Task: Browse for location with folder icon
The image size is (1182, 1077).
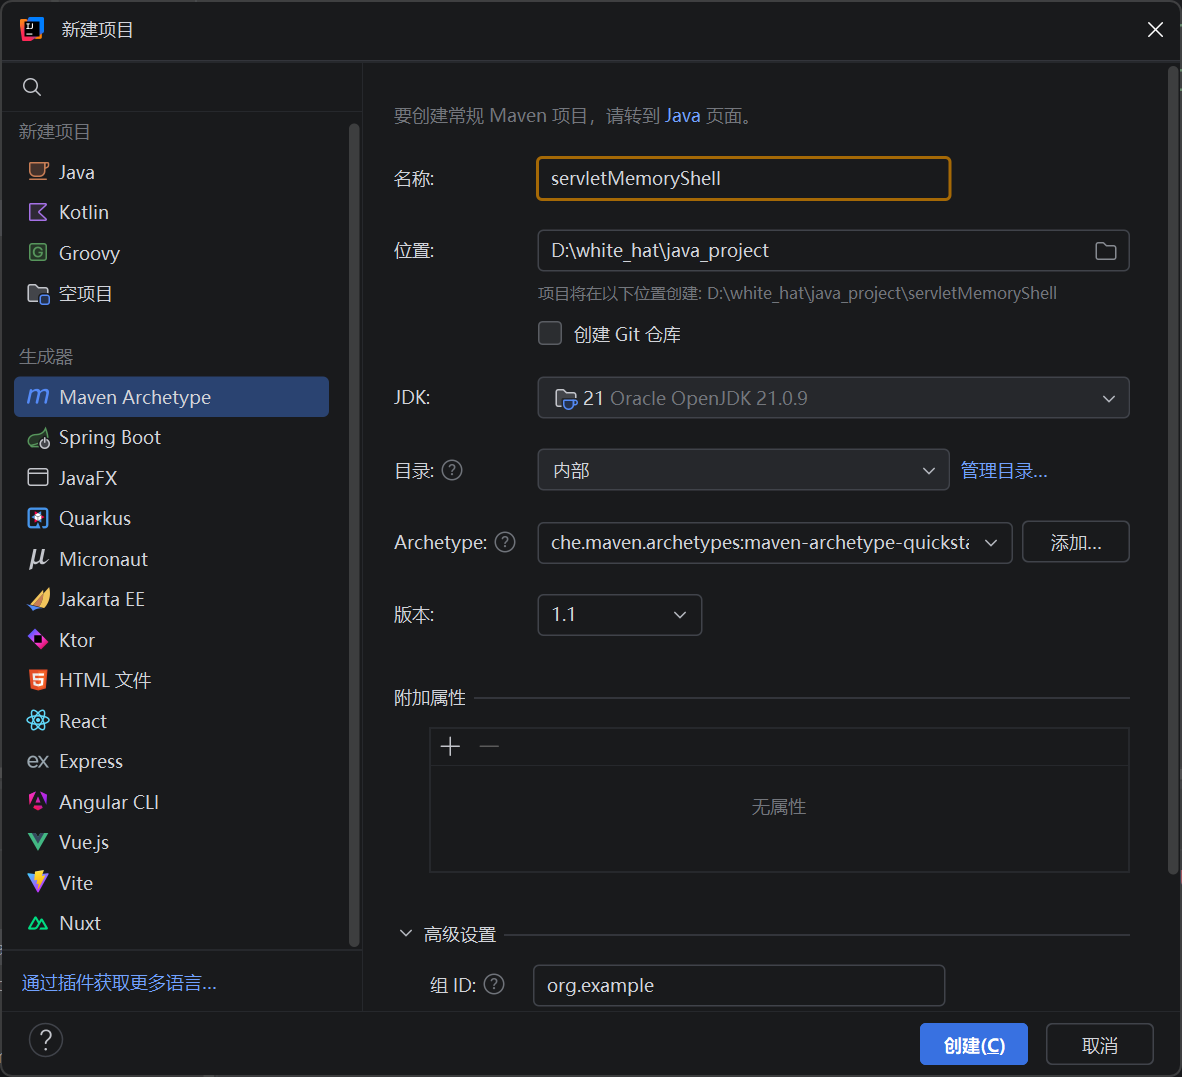Action: coord(1105,251)
